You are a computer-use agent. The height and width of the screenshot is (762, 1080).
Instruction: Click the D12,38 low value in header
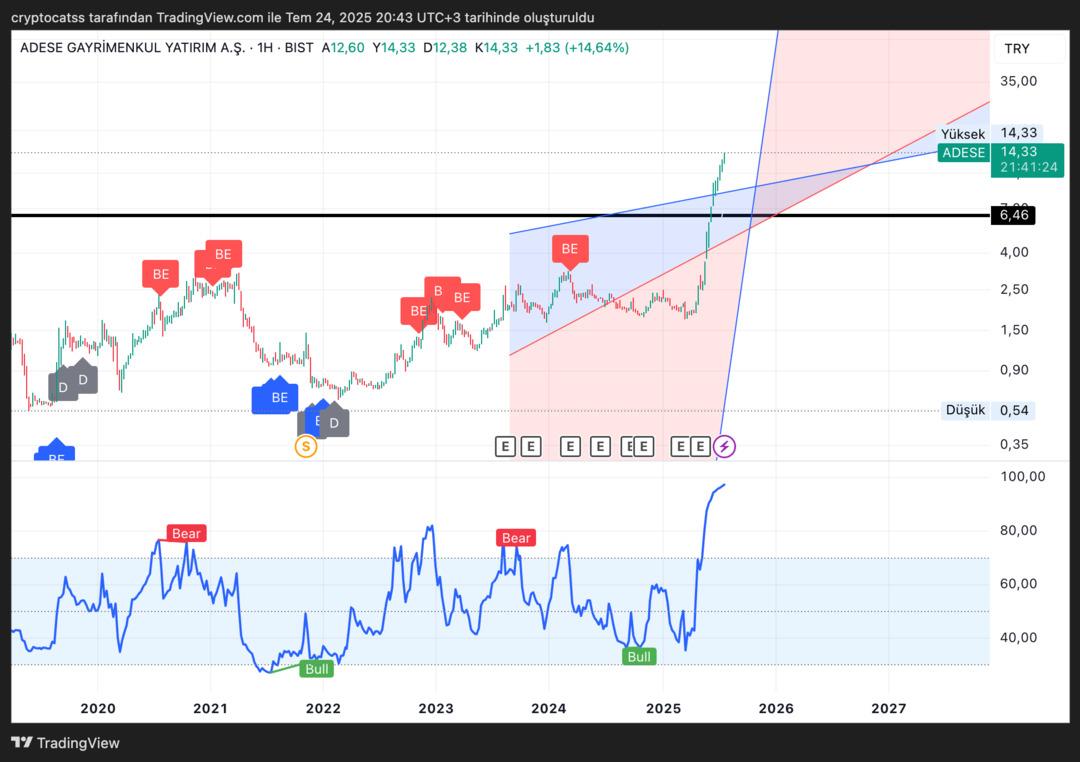445,48
